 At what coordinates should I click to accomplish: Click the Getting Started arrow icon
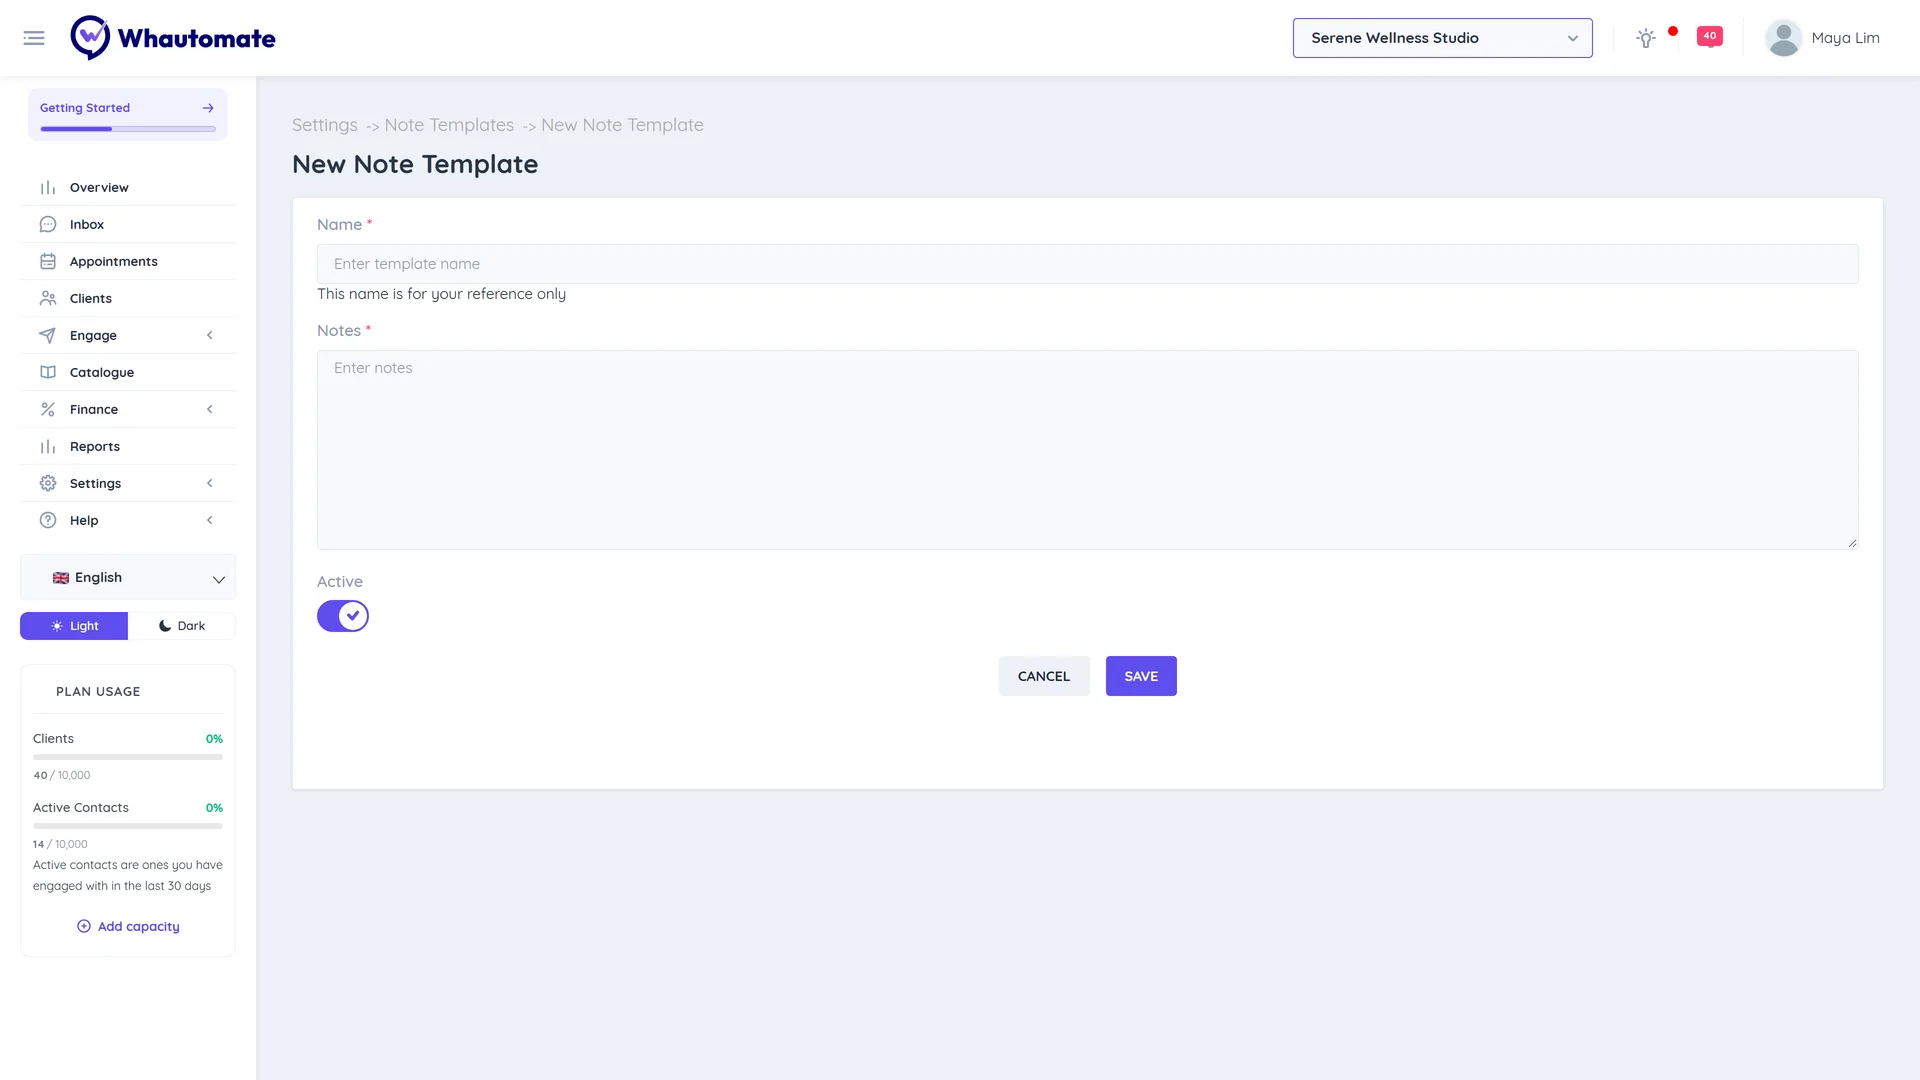pos(208,108)
